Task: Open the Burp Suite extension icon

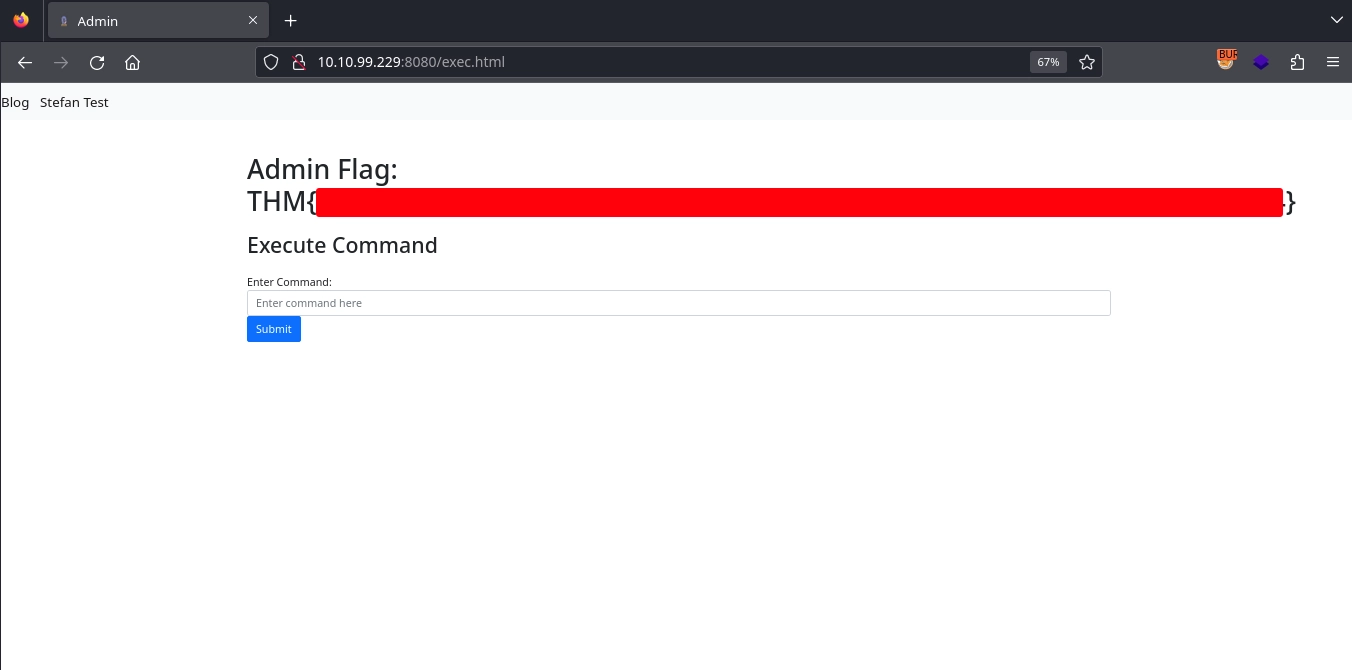Action: click(x=1226, y=61)
